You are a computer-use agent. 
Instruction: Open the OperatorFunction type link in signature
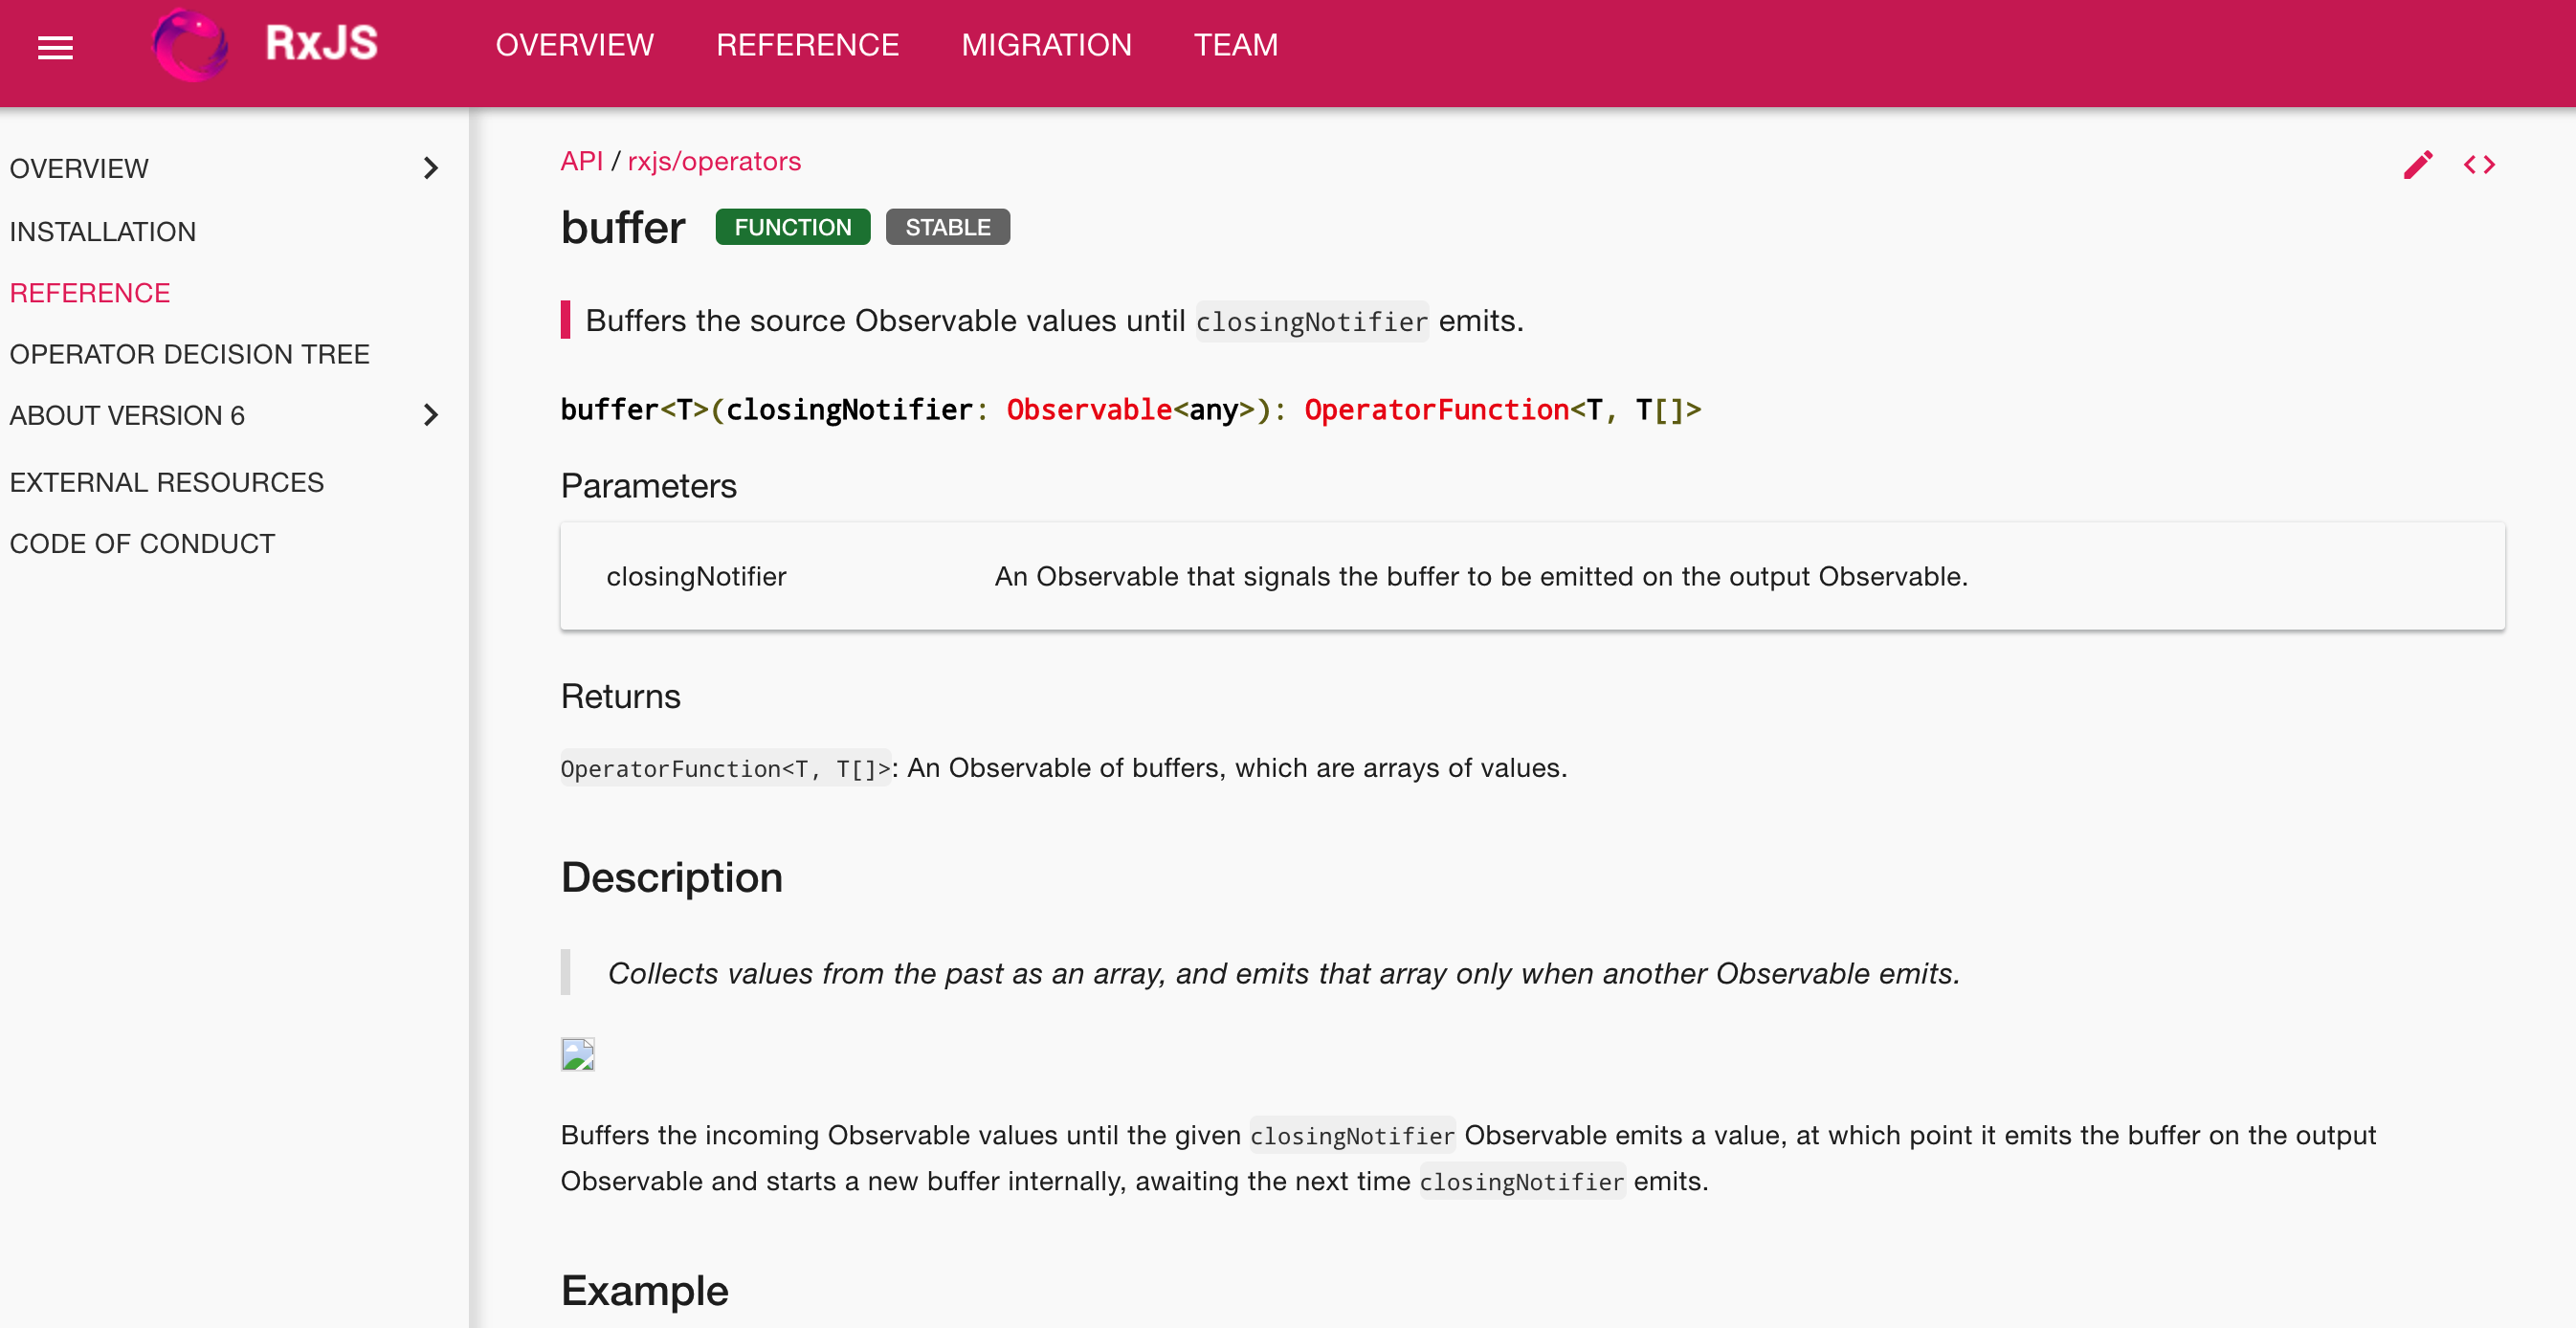1436,409
